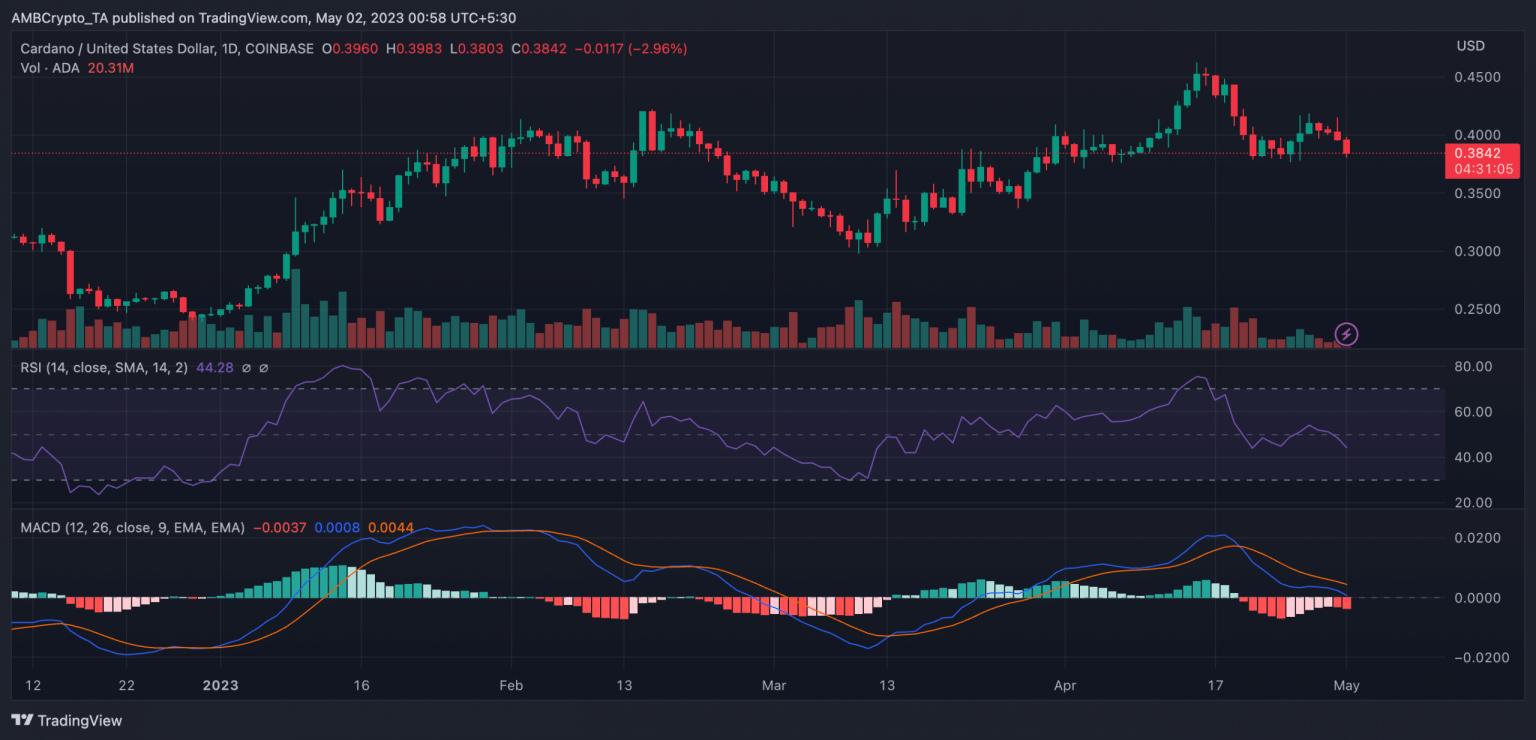The image size is (1536, 740).
Task: Click the TradingView logo icon
Action: coord(20,720)
